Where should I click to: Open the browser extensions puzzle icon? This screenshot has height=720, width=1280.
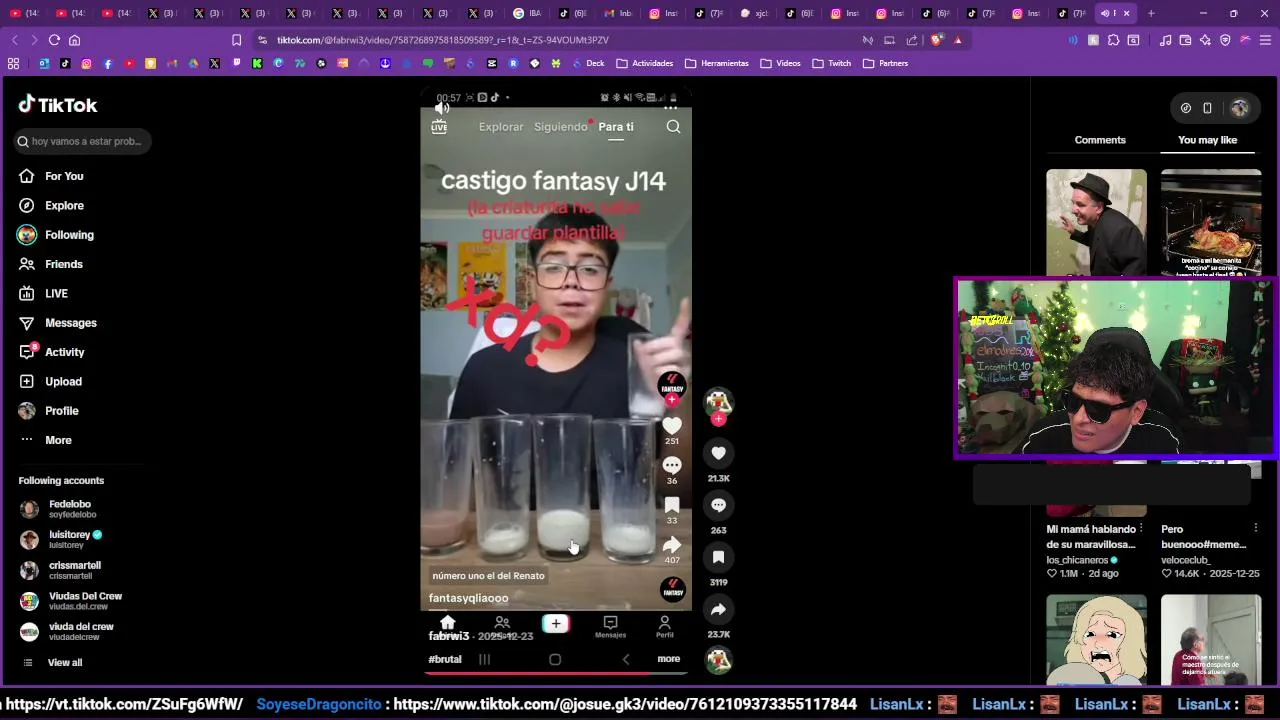pos(1113,40)
